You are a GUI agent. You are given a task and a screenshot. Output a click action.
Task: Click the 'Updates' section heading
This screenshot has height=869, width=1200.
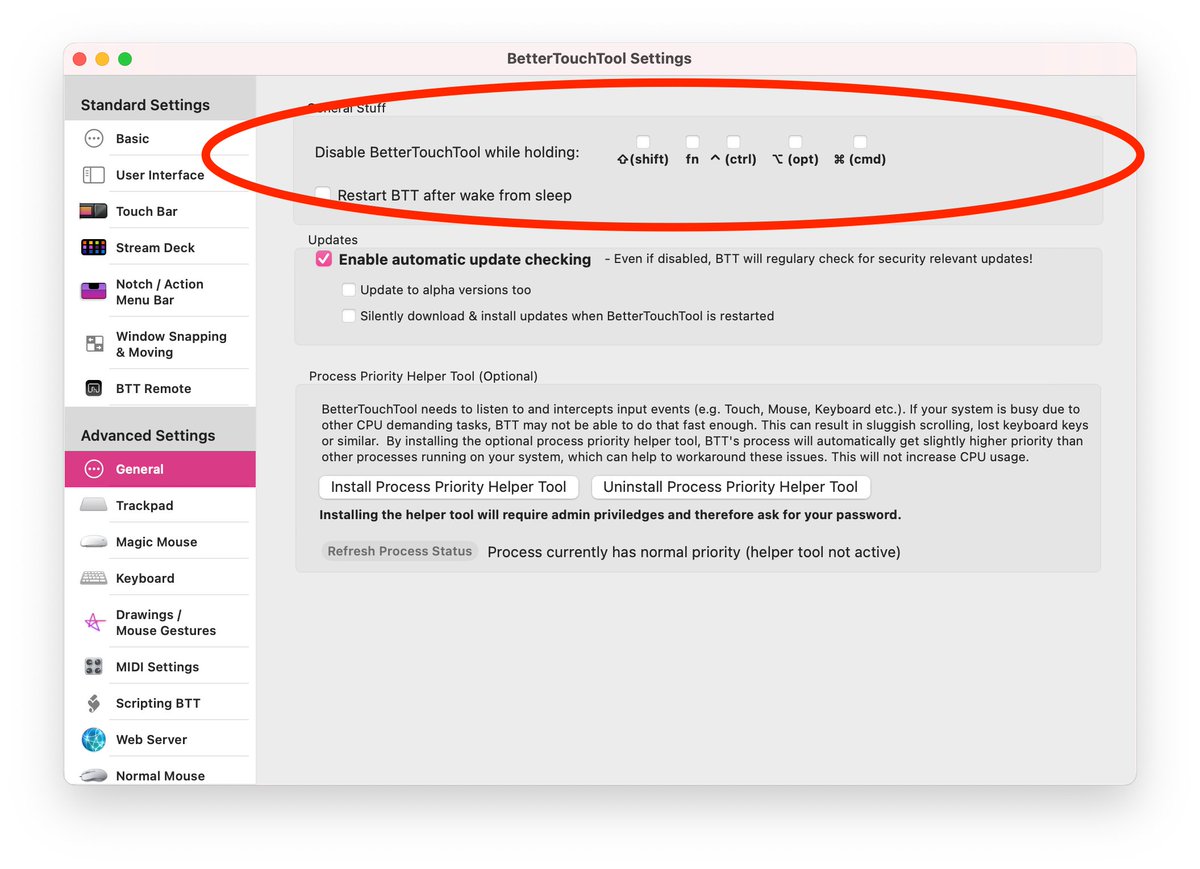click(x=333, y=240)
